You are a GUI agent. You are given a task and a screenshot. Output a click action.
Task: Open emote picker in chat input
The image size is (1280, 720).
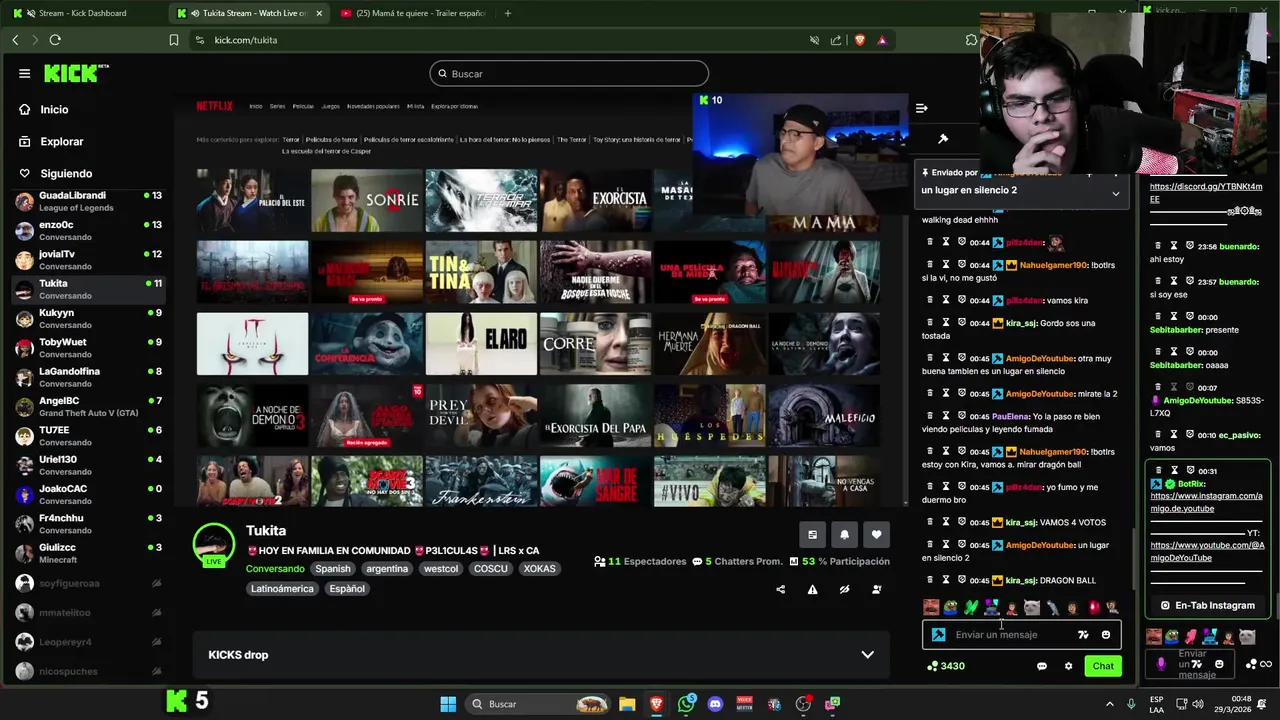[1106, 635]
